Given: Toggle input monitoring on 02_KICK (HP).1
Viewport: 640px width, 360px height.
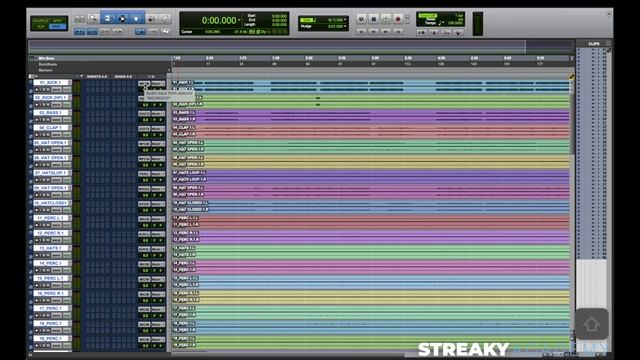Looking at the screenshot, I should pos(40,104).
